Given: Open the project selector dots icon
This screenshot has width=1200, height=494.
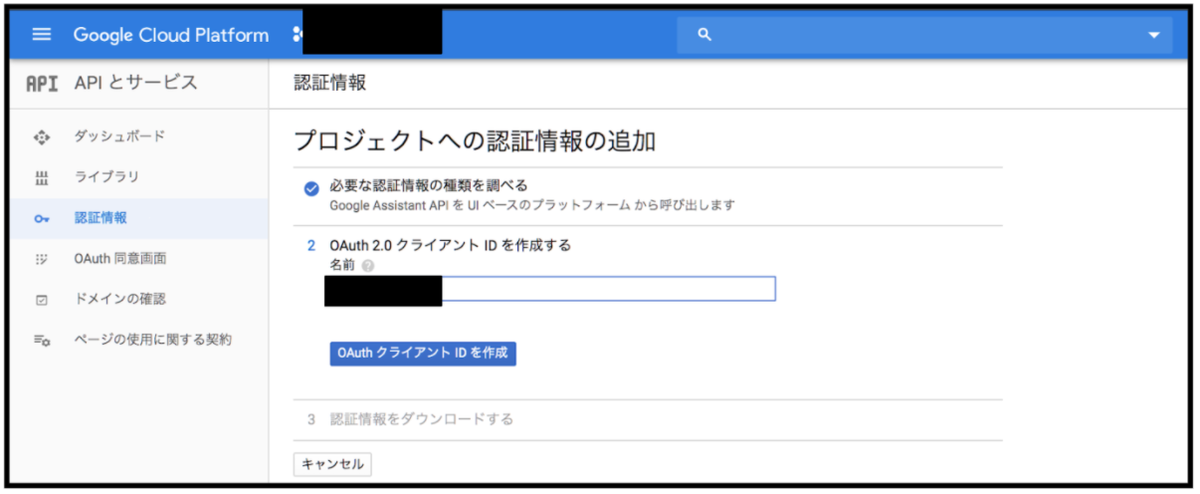Looking at the screenshot, I should click(296, 35).
